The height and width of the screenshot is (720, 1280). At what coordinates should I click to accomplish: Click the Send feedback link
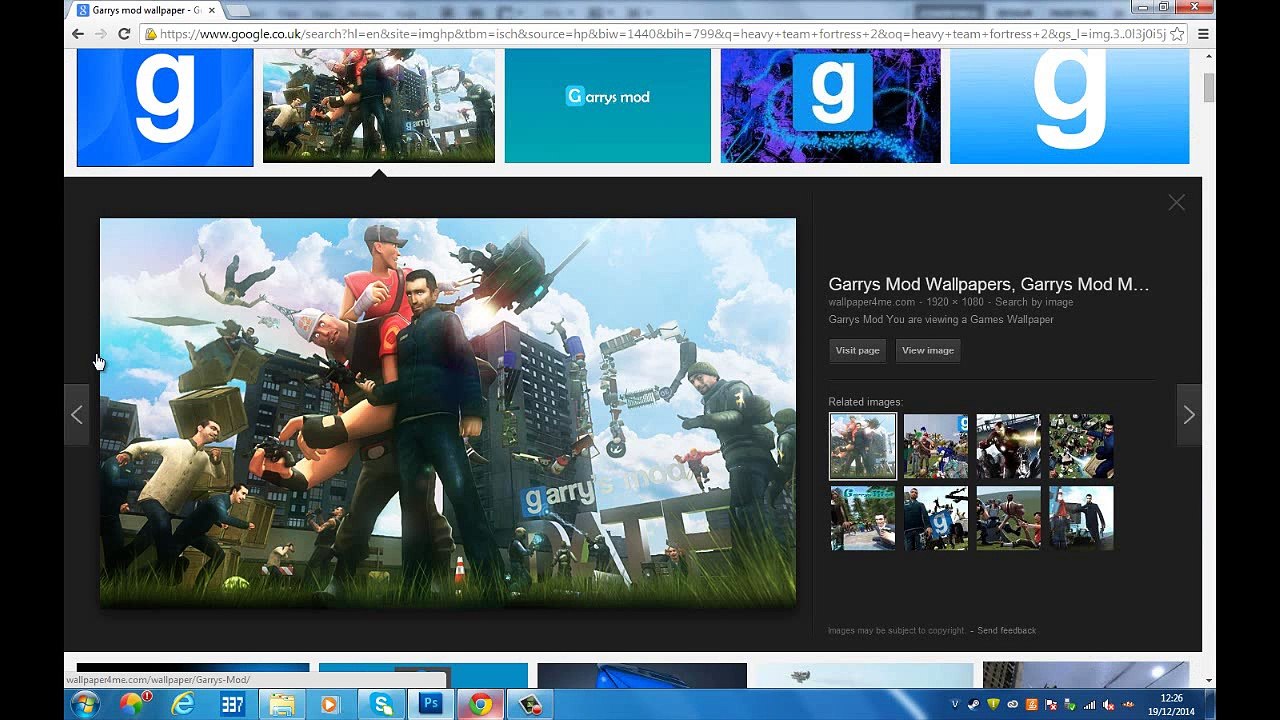point(1006,630)
